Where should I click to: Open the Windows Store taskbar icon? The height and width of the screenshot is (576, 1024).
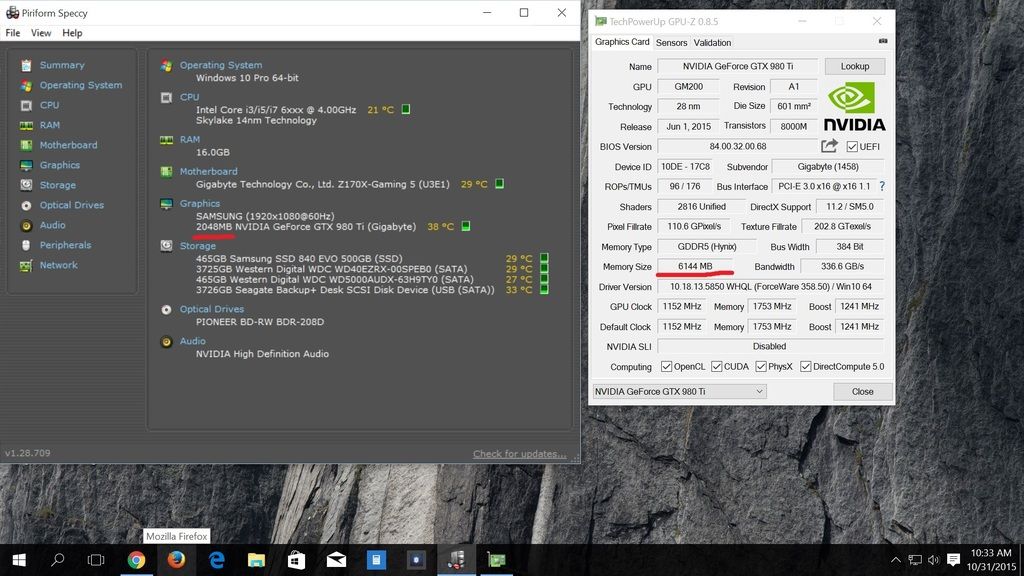point(296,560)
